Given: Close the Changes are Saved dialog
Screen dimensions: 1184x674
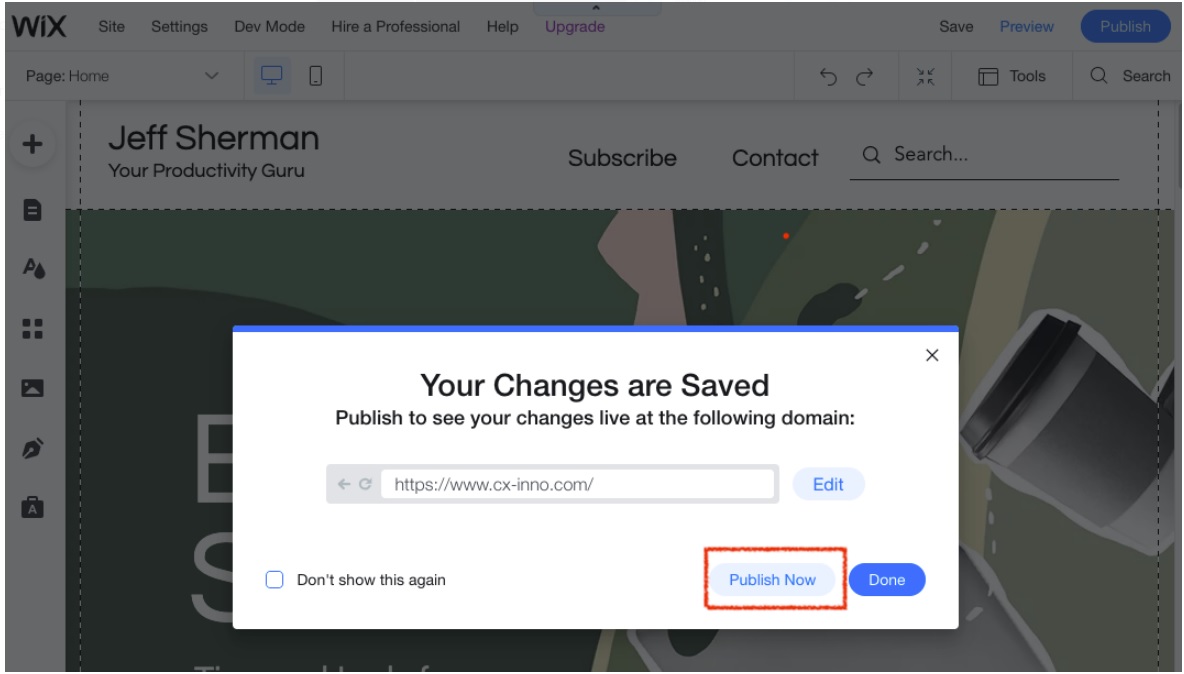Looking at the screenshot, I should (932, 355).
